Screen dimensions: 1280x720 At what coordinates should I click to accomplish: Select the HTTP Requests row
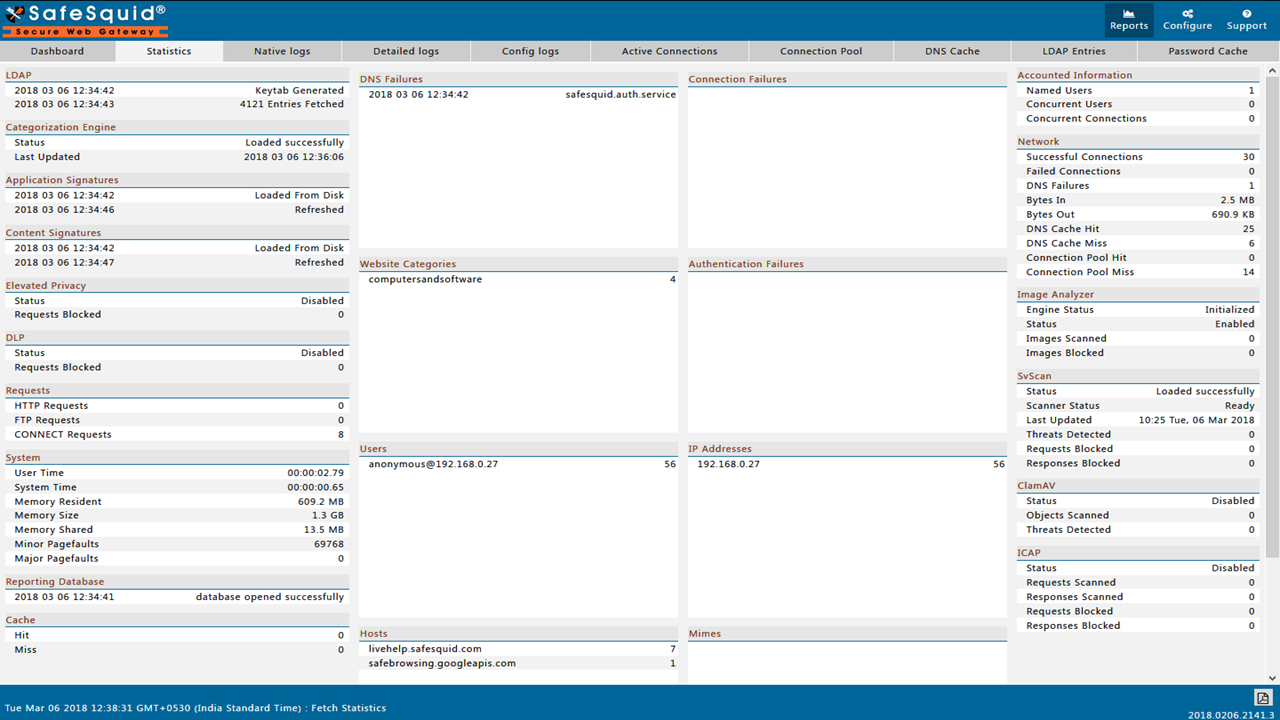coord(177,406)
